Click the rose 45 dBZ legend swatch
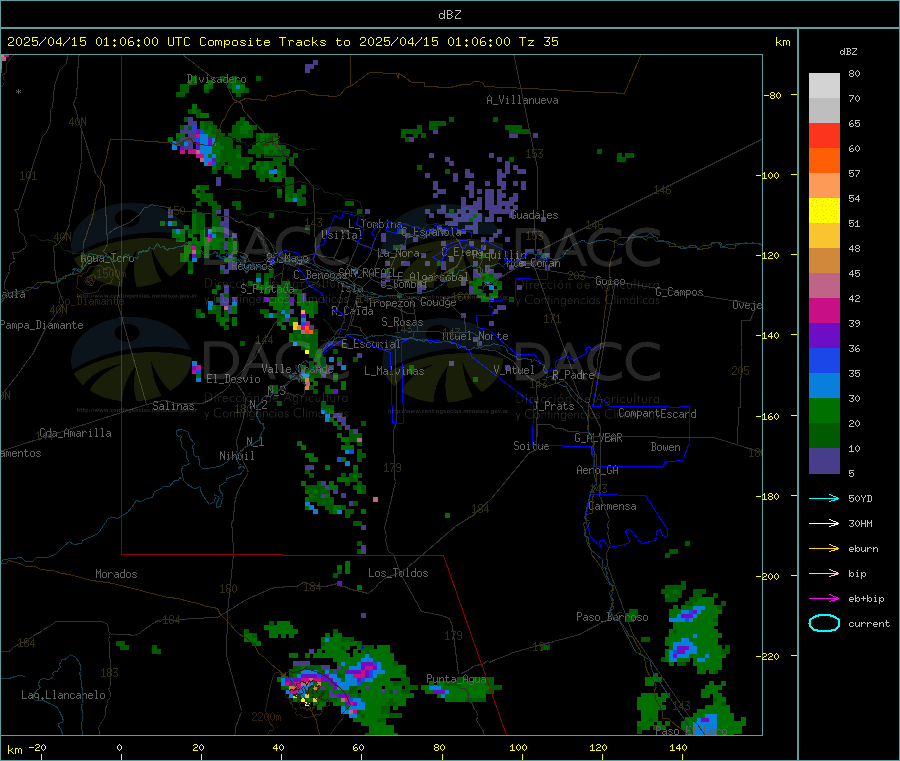The width and height of the screenshot is (900, 761). (x=824, y=286)
